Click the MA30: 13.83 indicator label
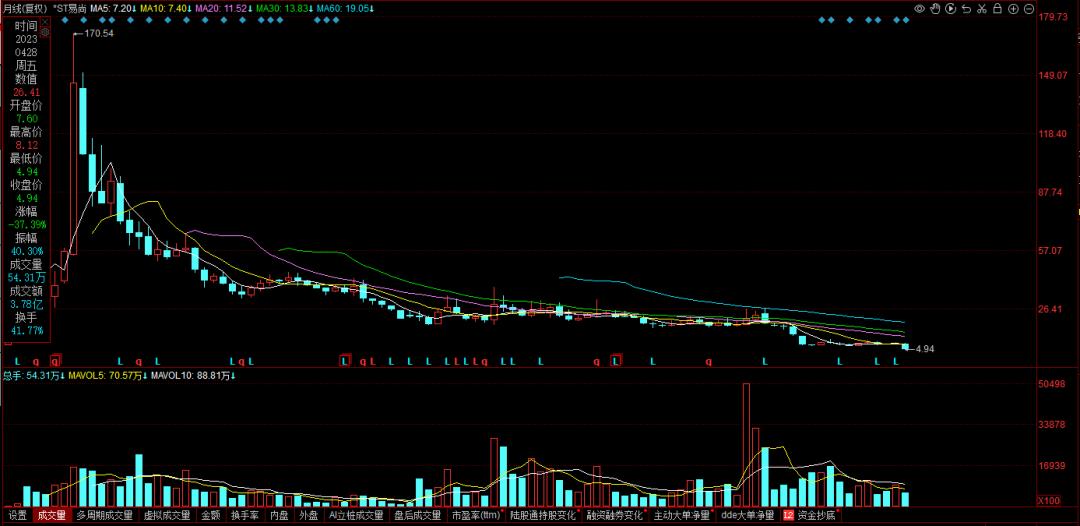Viewport: 1080px width, 526px height. click(282, 8)
